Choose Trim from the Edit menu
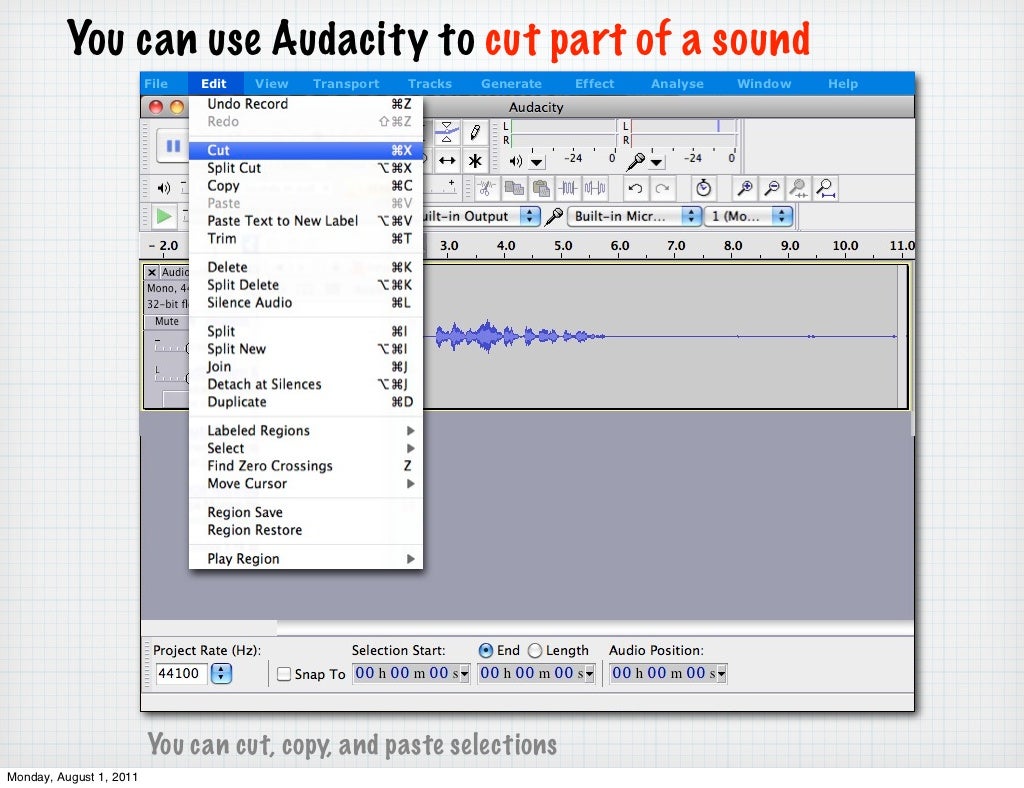 (x=306, y=238)
